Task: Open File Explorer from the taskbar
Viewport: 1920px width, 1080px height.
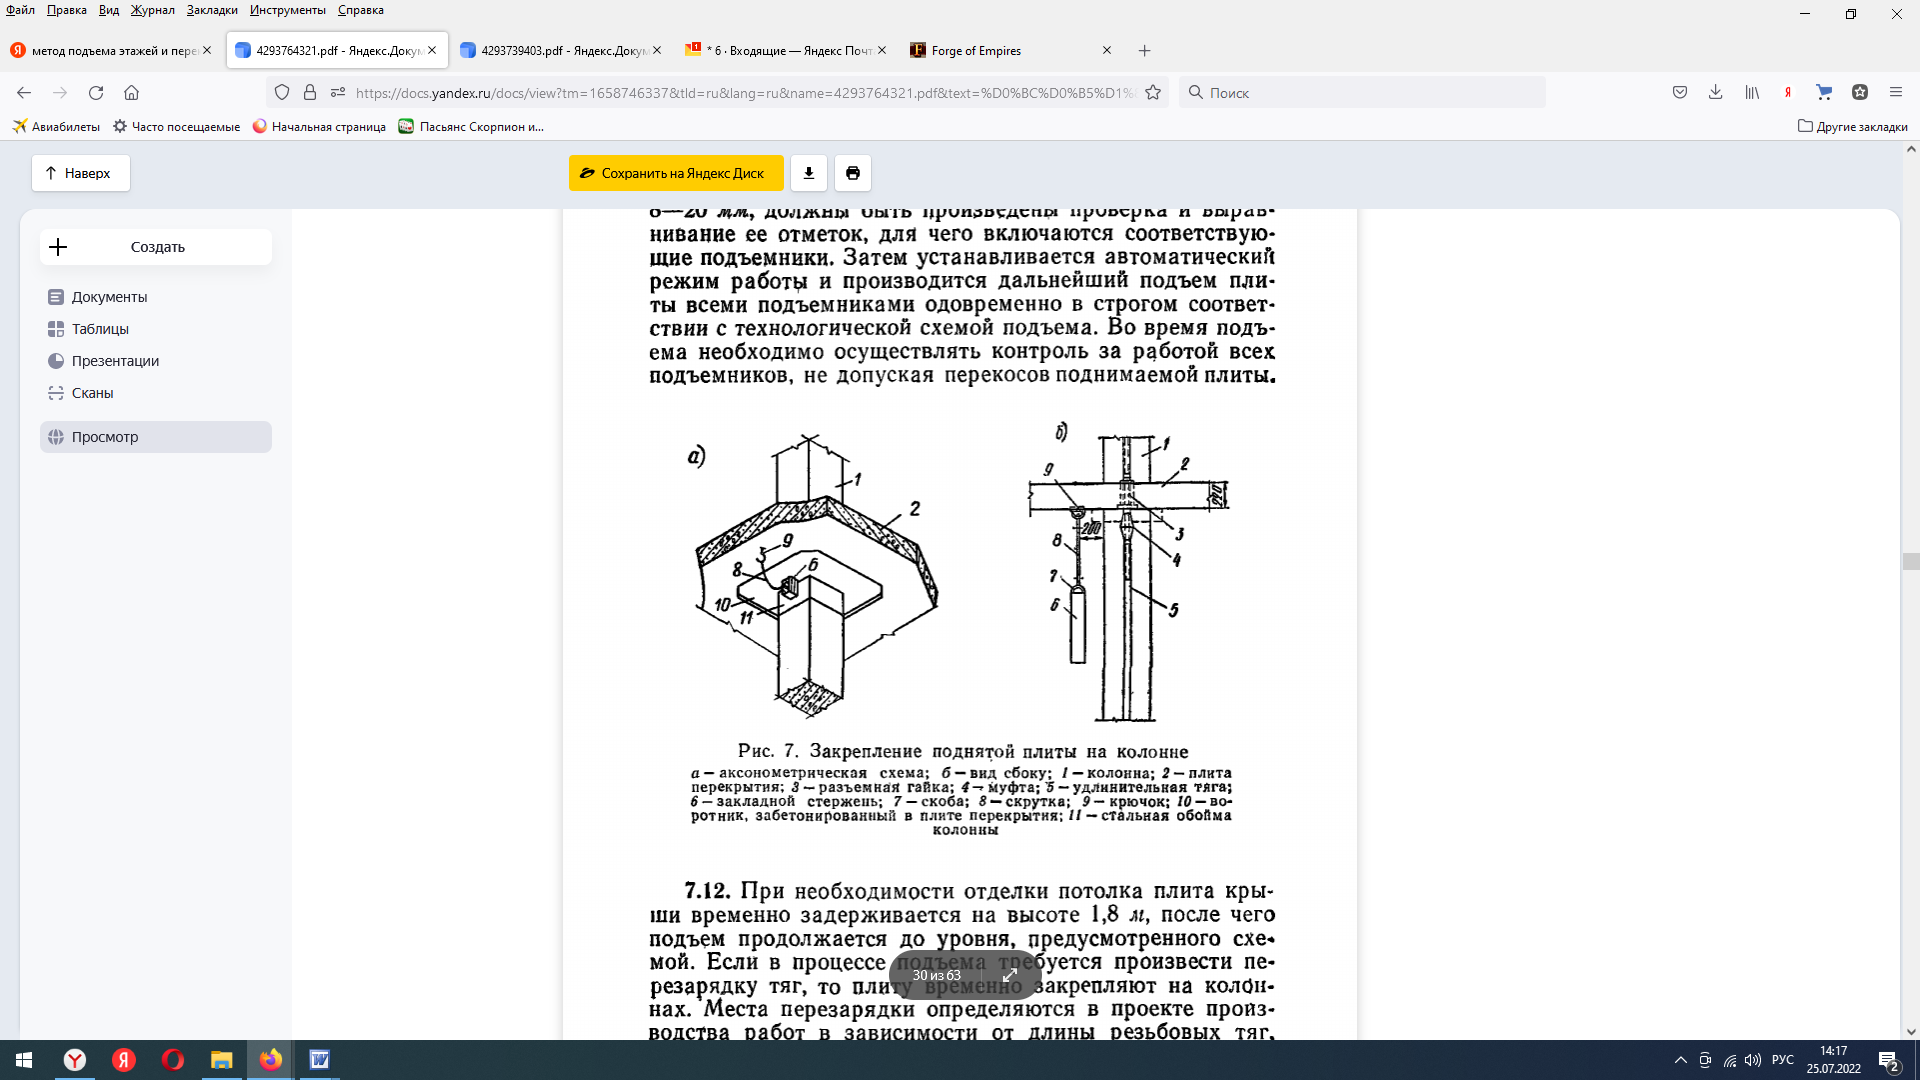Action: tap(221, 1060)
